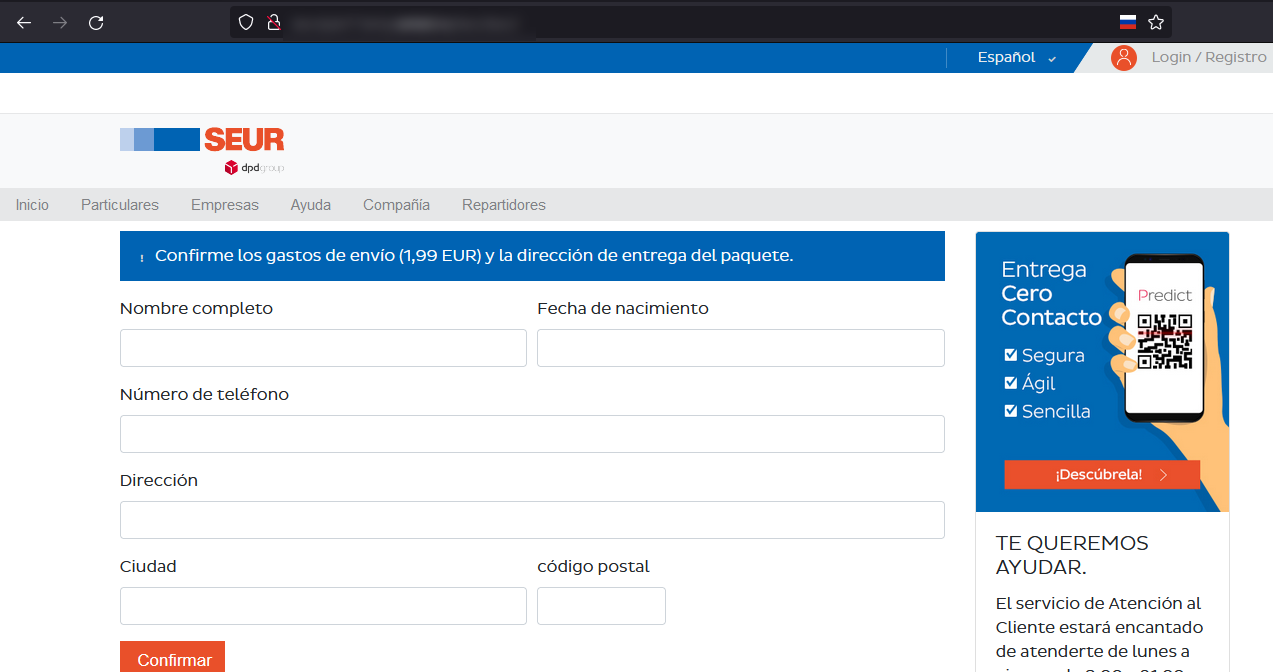1273x672 pixels.
Task: Click the padlock site security icon
Action: pyautogui.click(x=273, y=22)
